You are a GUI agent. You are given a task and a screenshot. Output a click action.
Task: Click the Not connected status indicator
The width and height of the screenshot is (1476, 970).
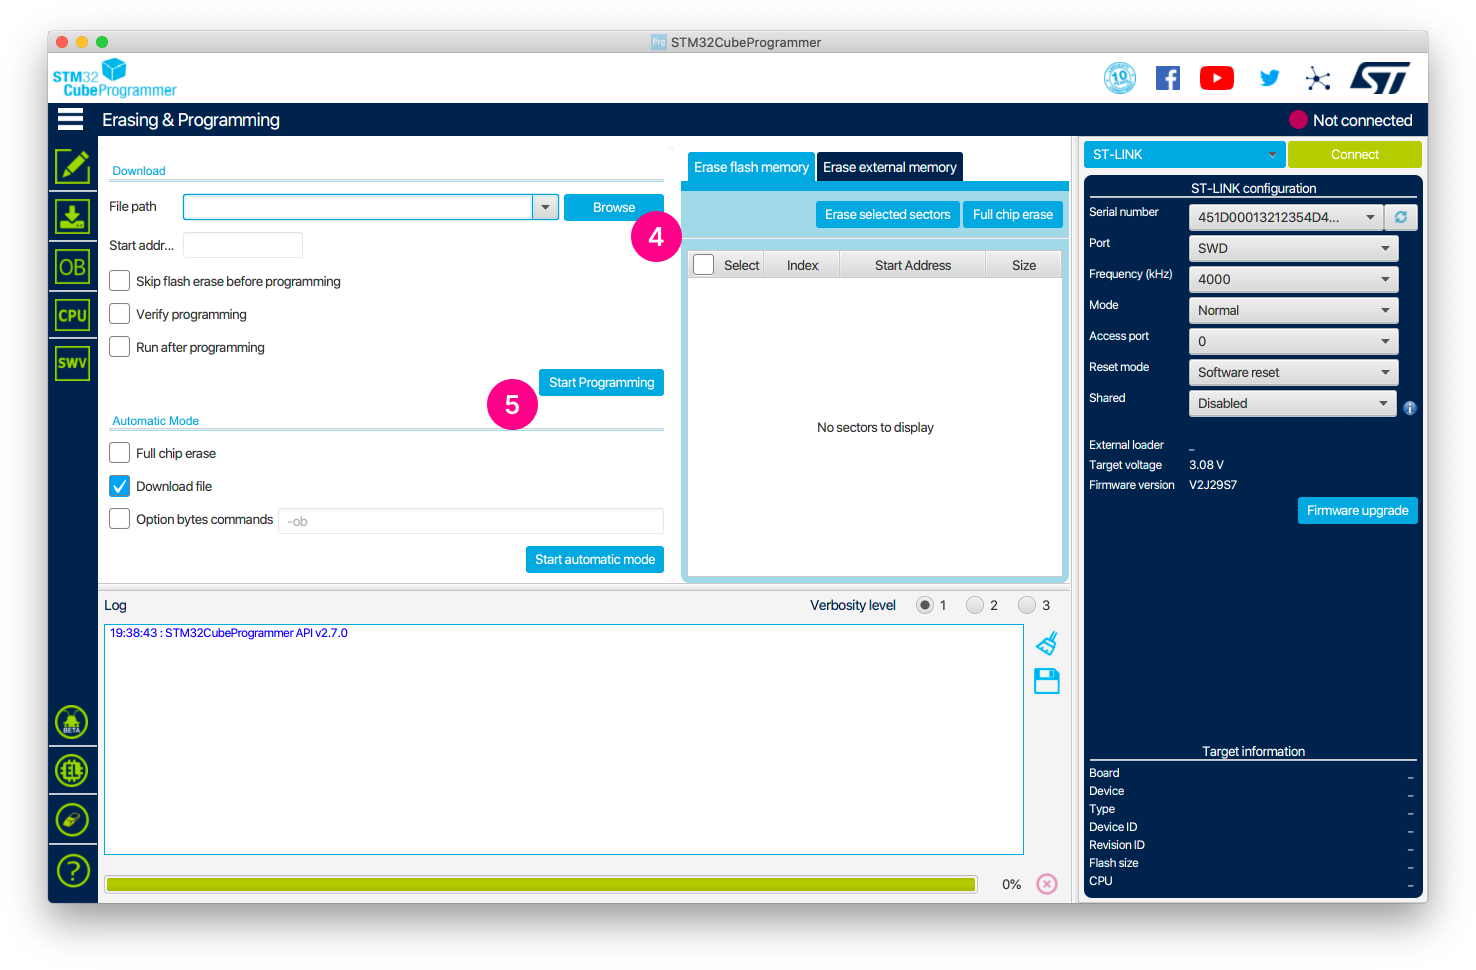point(1351,120)
